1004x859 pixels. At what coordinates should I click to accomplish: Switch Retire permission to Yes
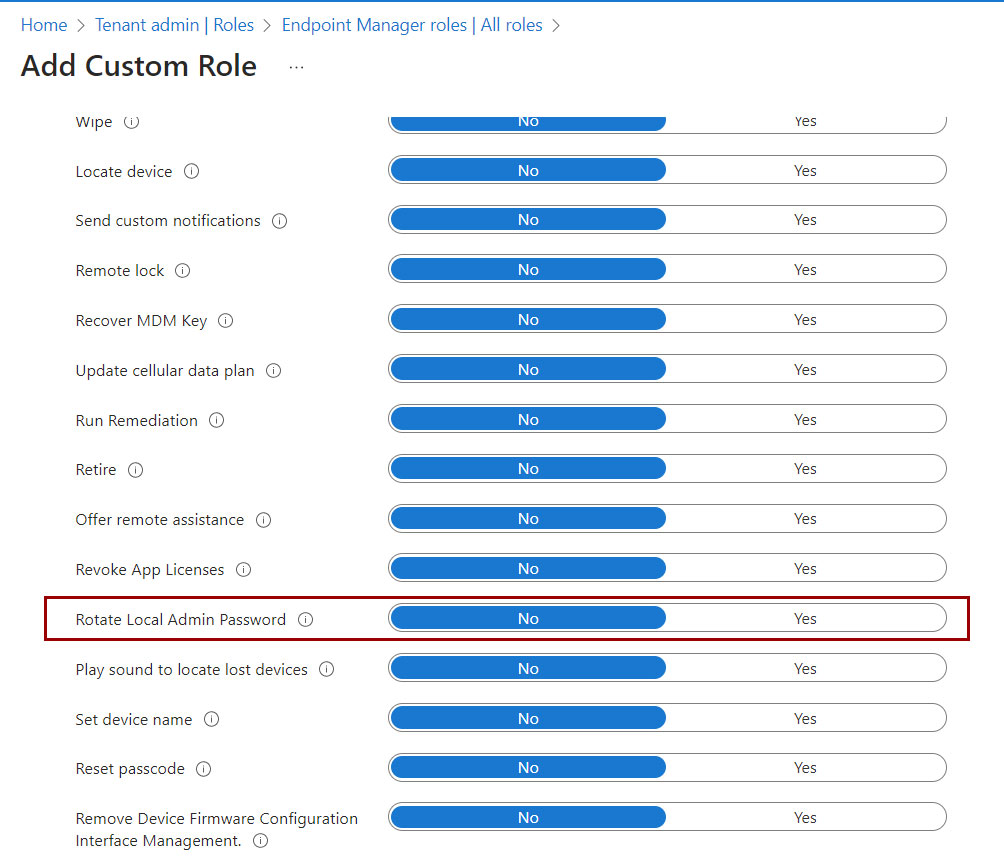click(x=805, y=469)
